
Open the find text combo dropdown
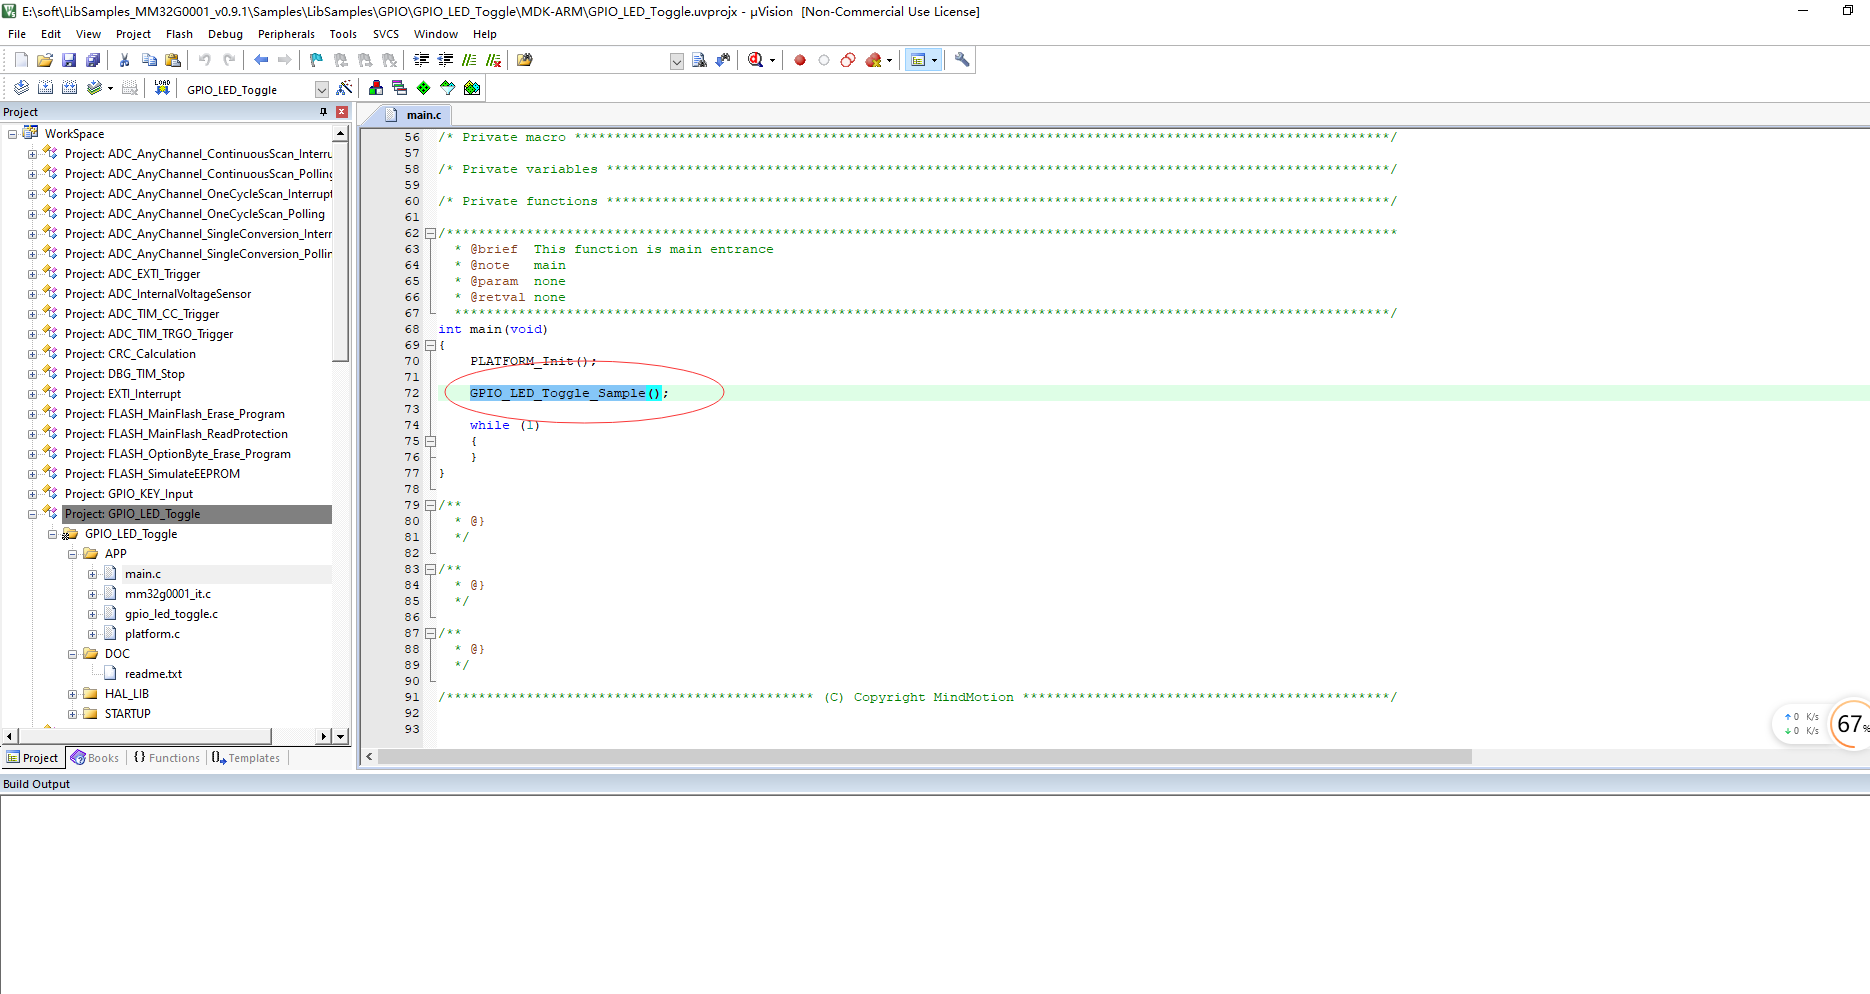pyautogui.click(x=677, y=61)
